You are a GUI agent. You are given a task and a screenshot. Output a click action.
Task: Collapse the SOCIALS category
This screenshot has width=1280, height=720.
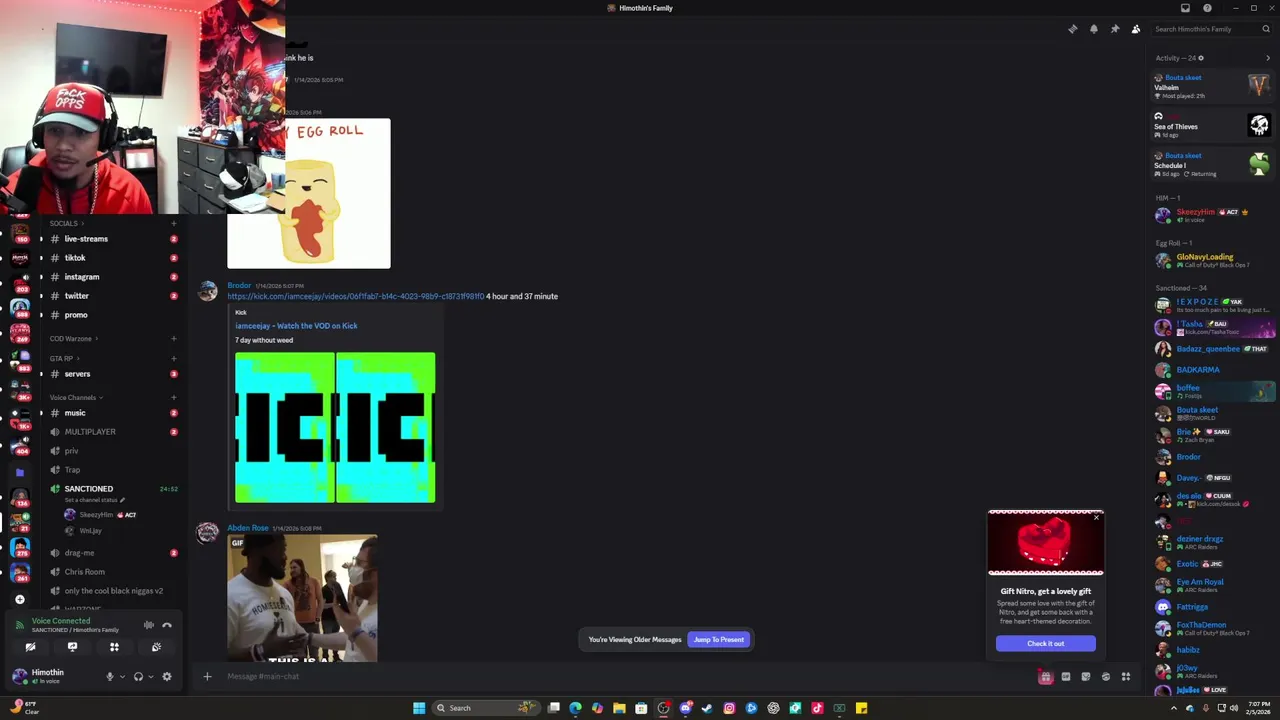tap(66, 223)
